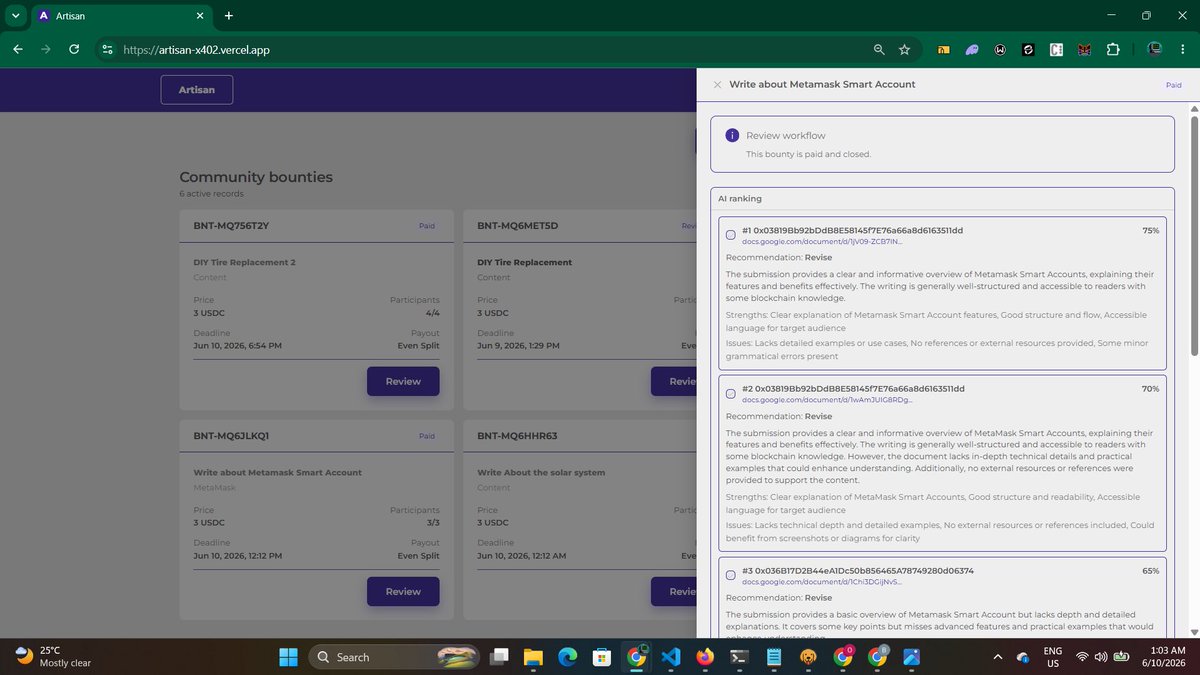Open the #3 submission Google Docs link
This screenshot has height=675, width=1200.
[x=822, y=581]
